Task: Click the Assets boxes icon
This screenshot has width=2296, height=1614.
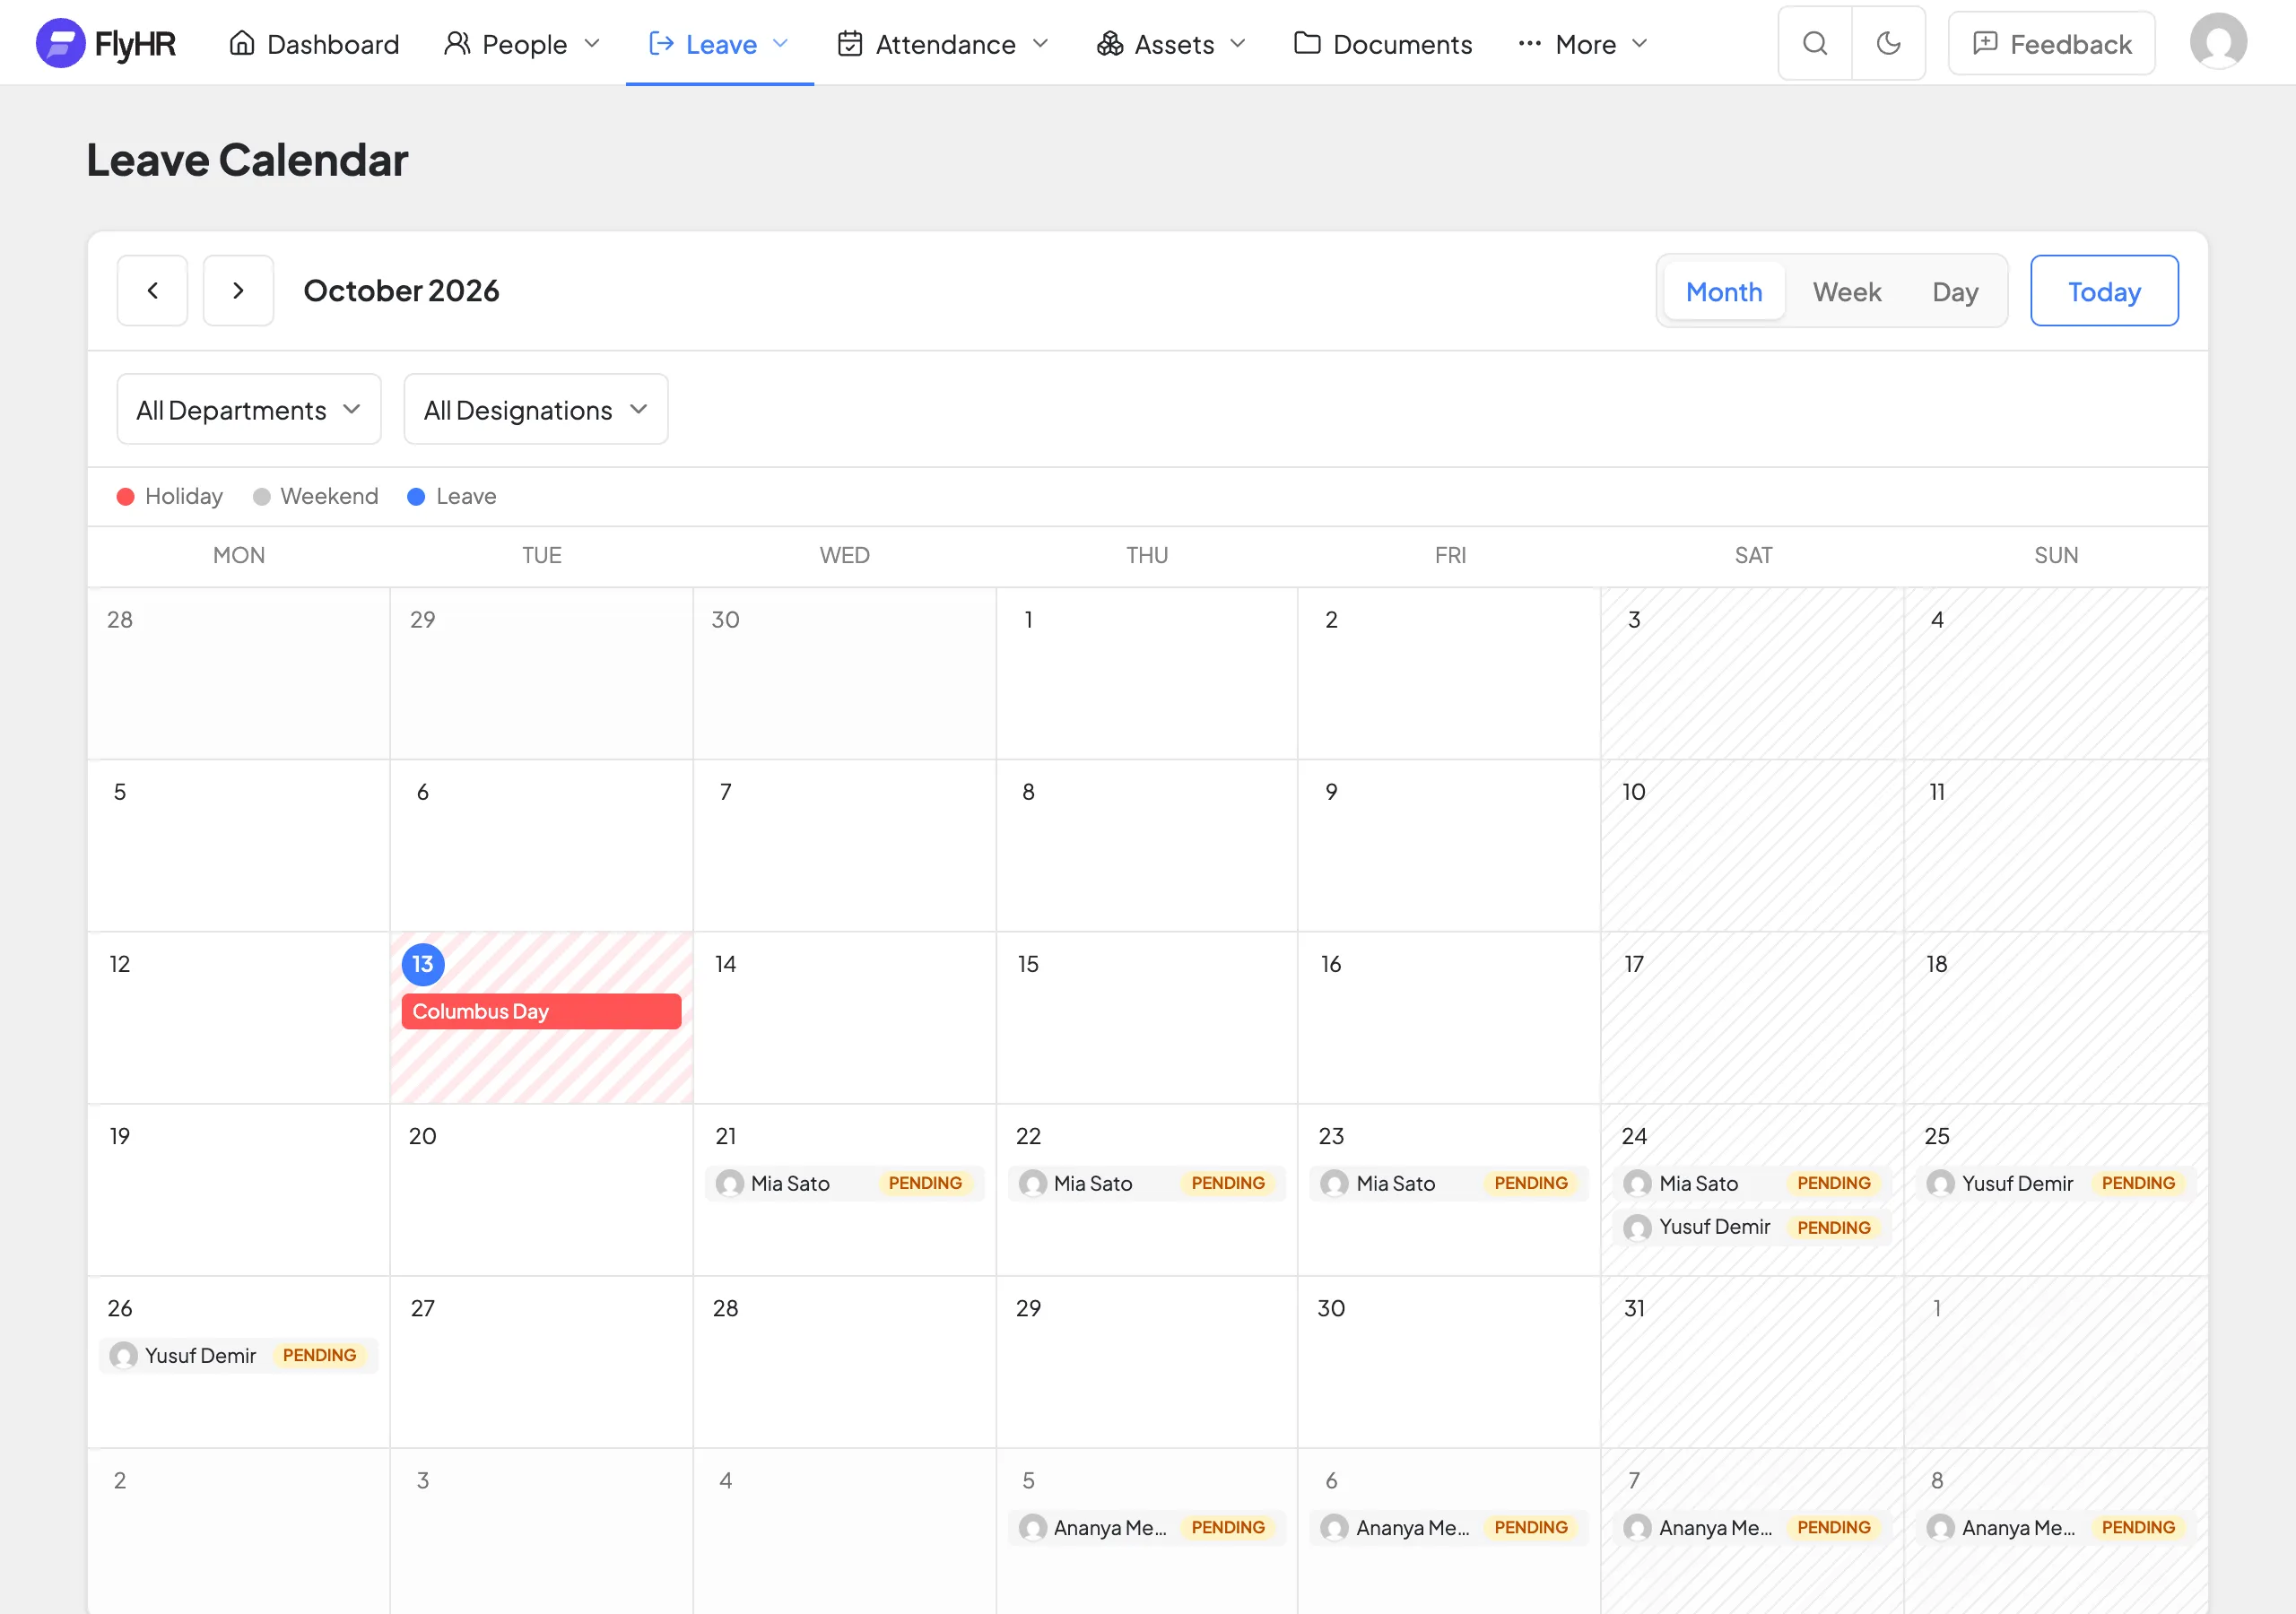Action: click(1110, 43)
